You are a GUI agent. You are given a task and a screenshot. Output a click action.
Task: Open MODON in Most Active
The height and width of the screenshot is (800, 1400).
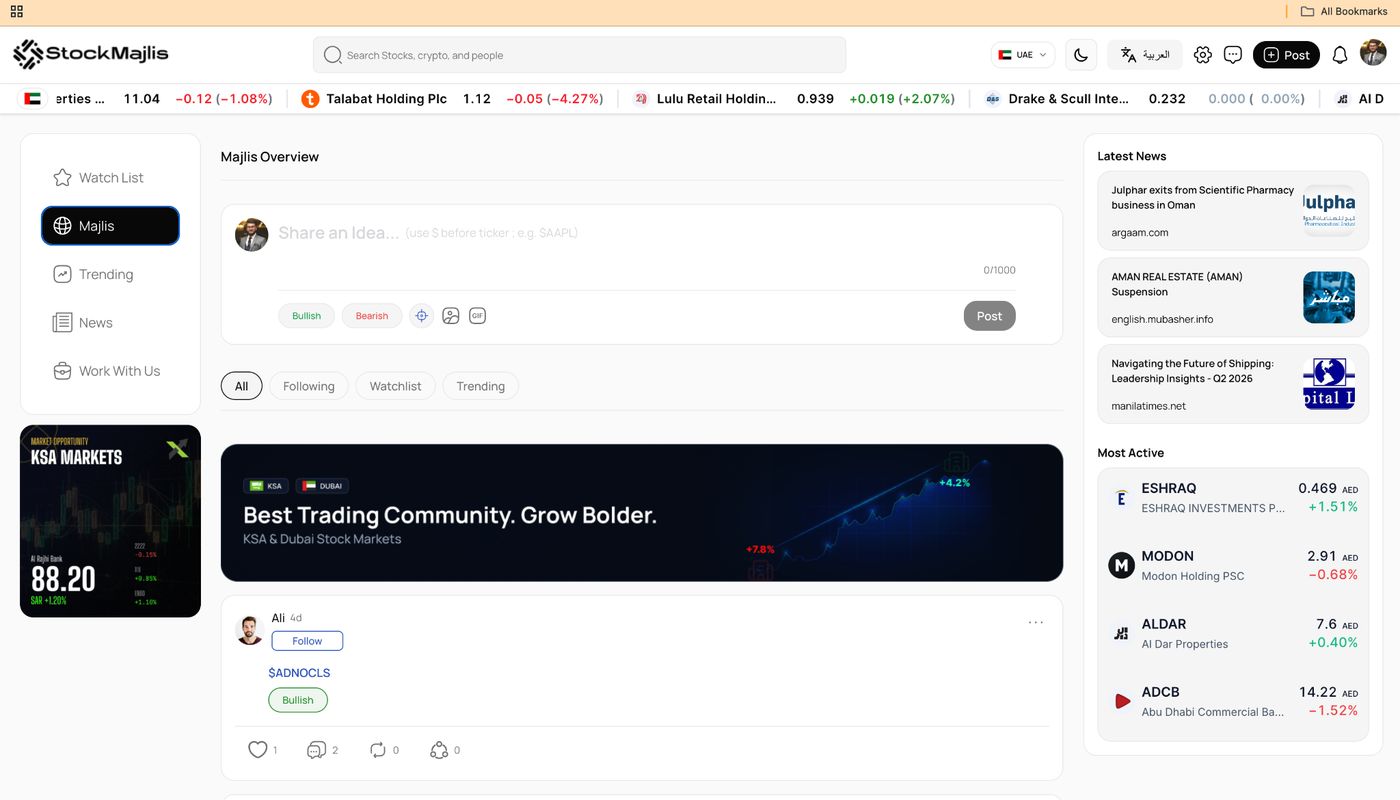click(x=1233, y=566)
